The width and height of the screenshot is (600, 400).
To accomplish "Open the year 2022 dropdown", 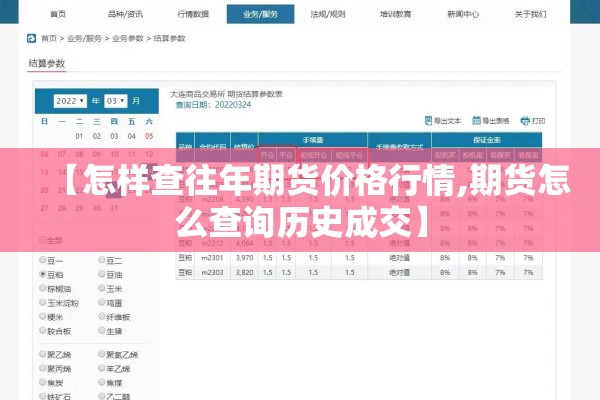I will click(70, 101).
